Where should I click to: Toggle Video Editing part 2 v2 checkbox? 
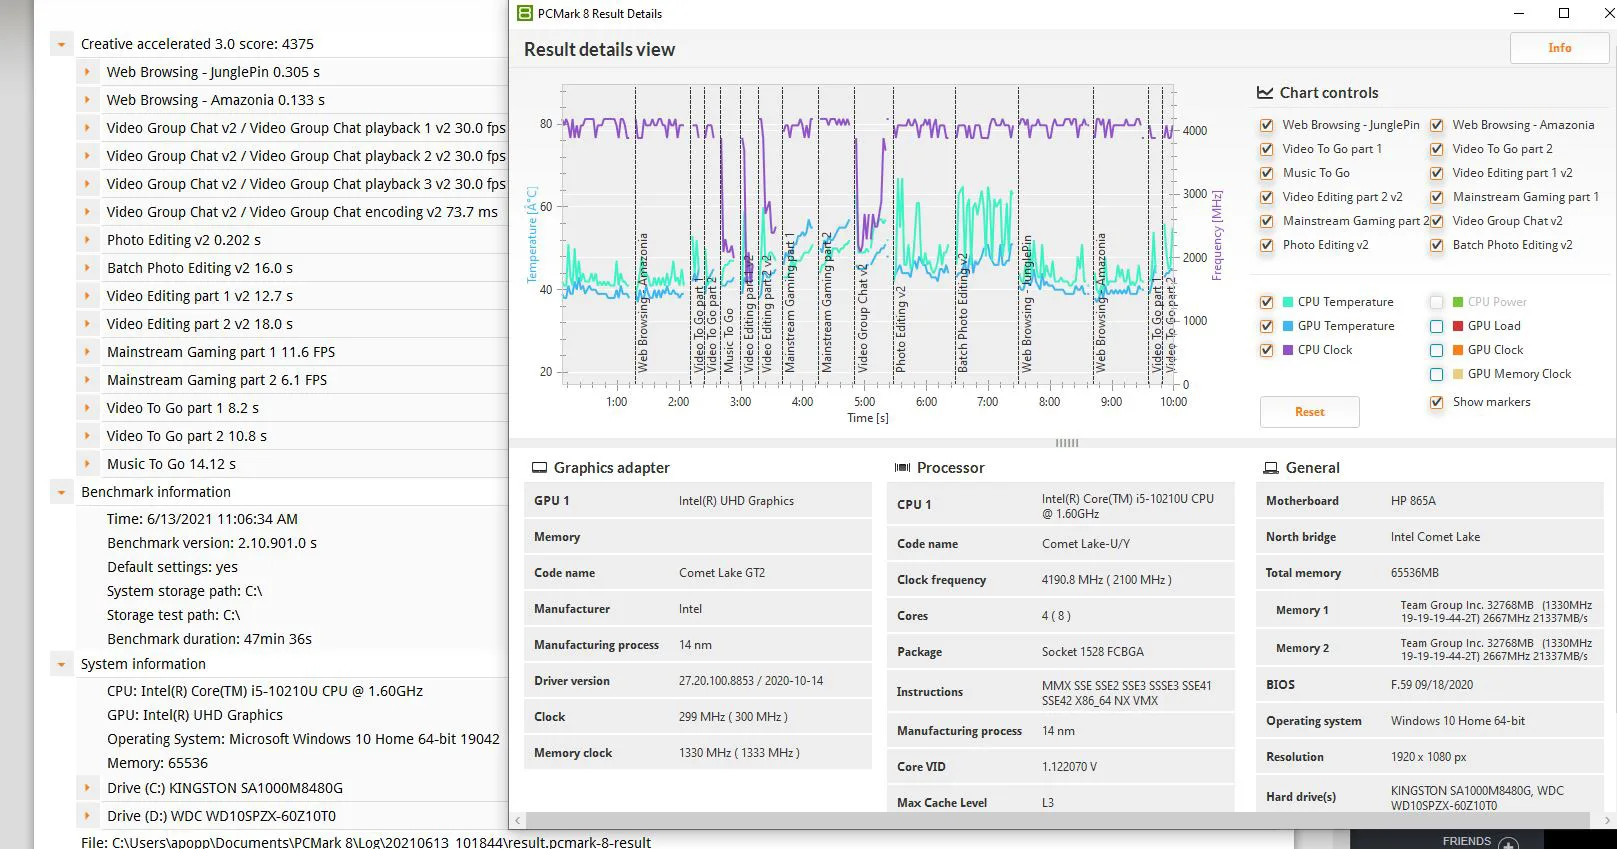[1266, 197]
